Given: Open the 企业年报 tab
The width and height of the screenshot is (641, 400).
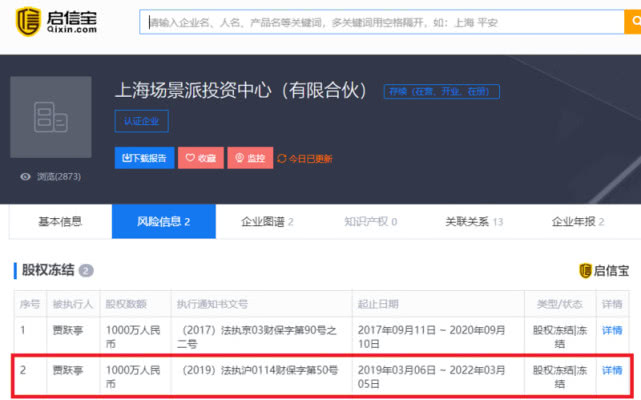Looking at the screenshot, I should click(x=578, y=221).
